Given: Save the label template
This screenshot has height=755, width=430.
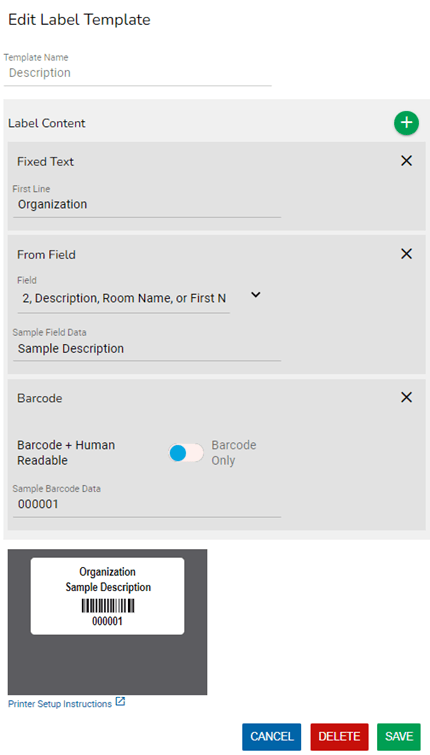Looking at the screenshot, I should 399,737.
